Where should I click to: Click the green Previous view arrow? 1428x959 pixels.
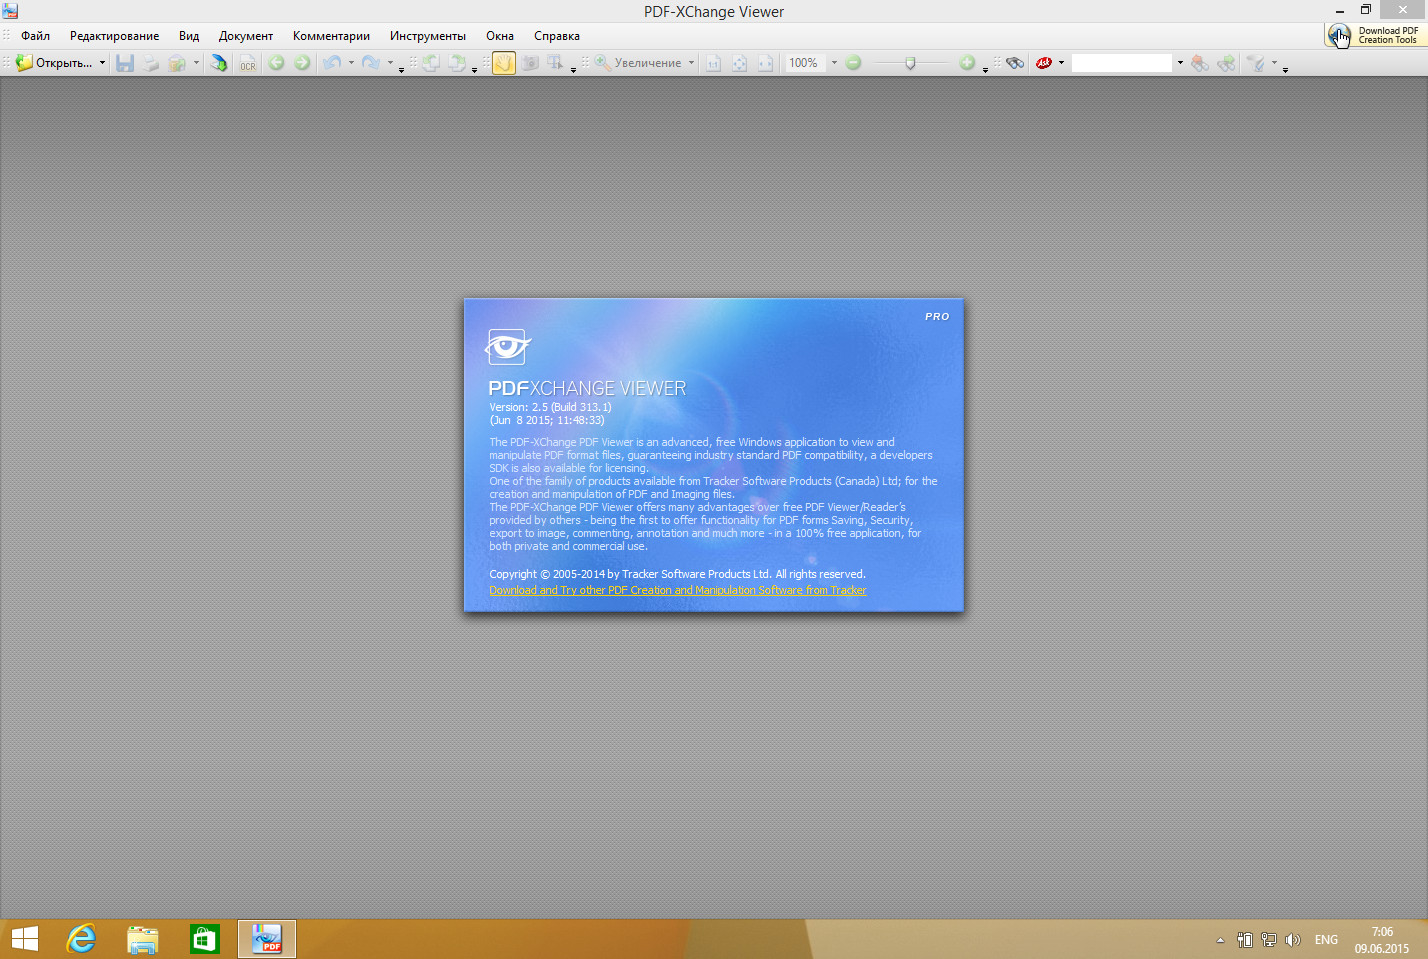coord(276,63)
